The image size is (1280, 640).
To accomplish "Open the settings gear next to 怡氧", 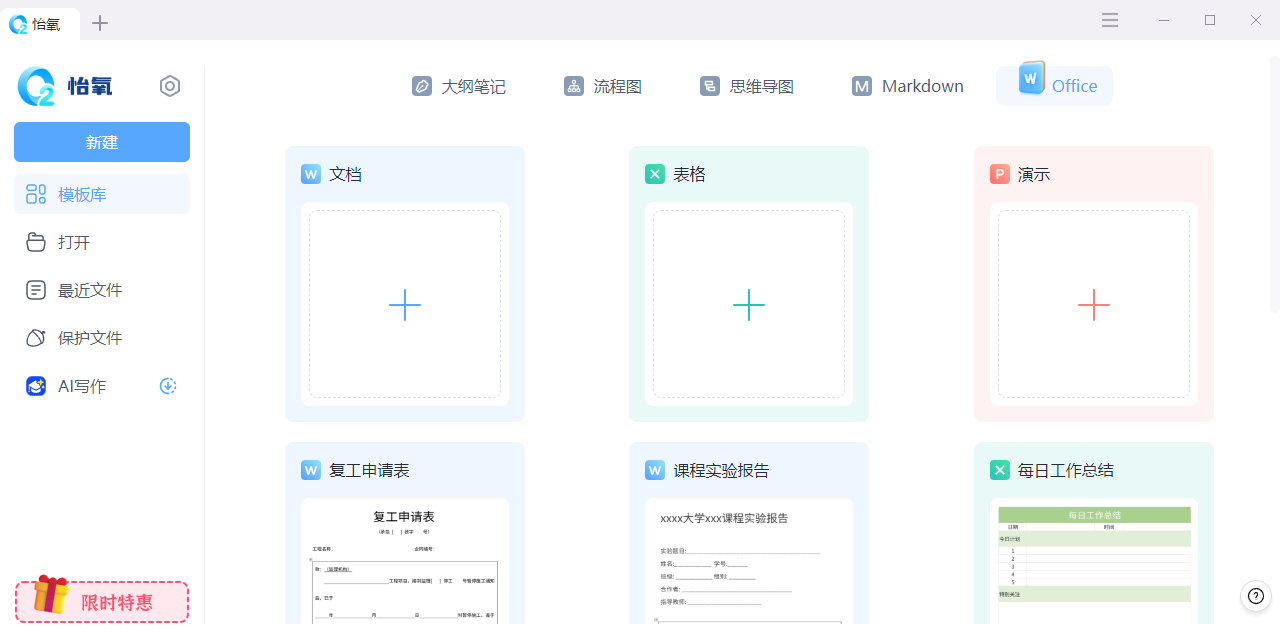I will (170, 86).
